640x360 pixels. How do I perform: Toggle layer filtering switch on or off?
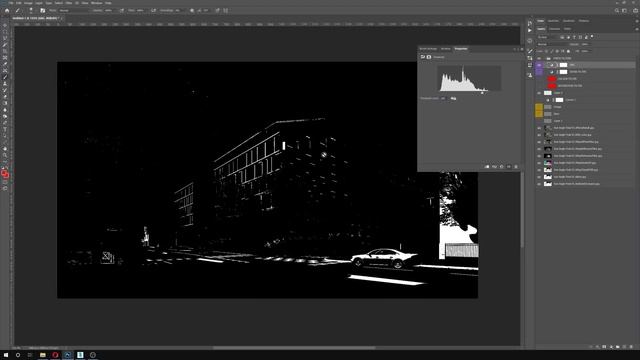592,37
